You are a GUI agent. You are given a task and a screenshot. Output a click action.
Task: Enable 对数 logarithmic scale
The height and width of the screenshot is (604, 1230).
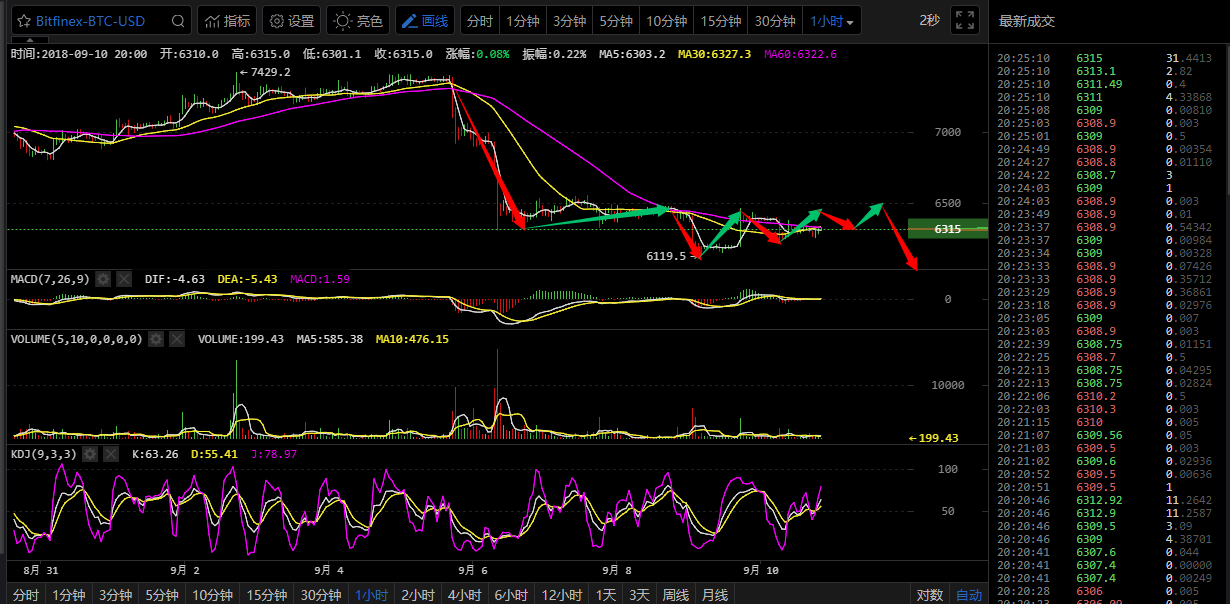[x=929, y=595]
